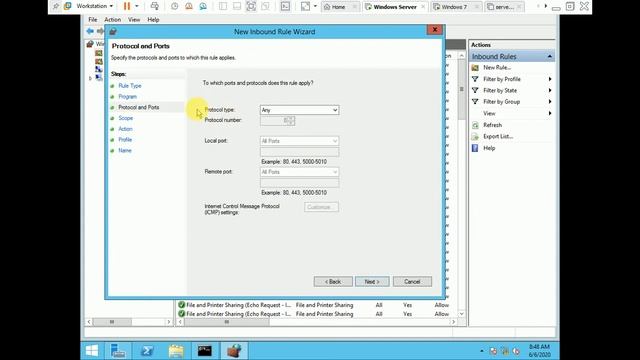Show hidden system tray icons arrow
The image size is (640, 360).
(482, 351)
